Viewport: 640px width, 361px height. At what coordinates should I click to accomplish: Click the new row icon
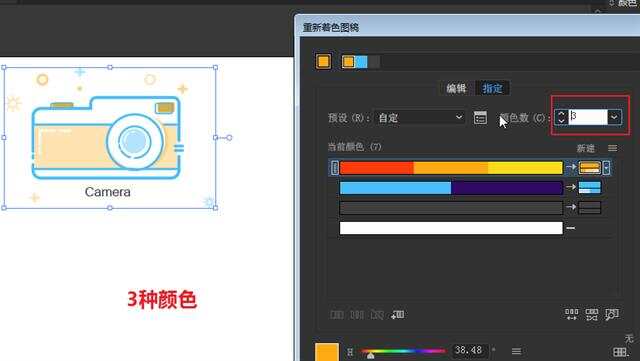[398, 314]
